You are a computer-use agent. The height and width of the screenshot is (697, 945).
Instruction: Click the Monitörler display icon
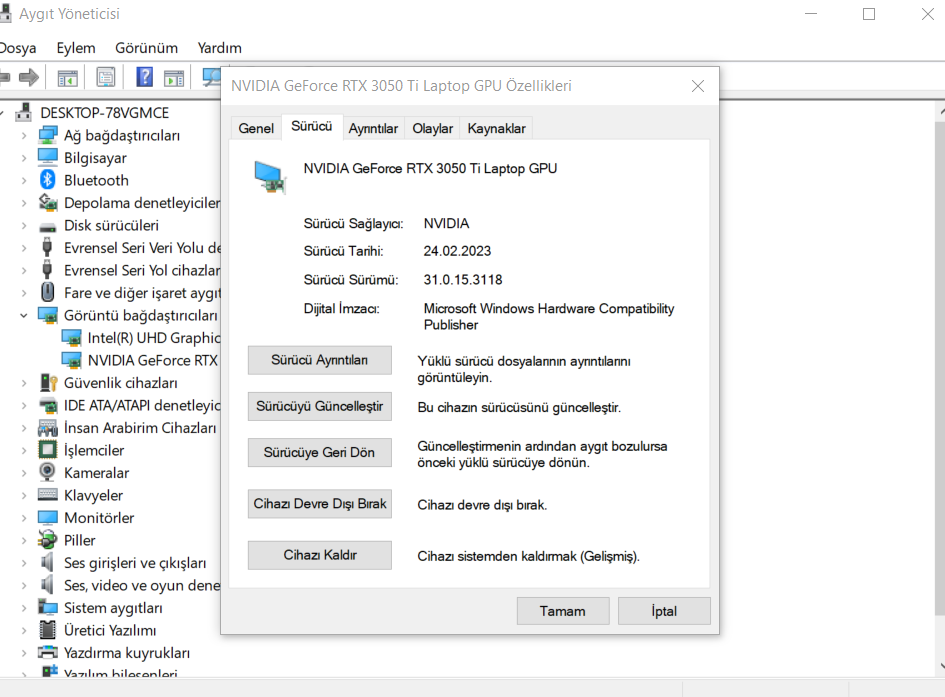48,518
